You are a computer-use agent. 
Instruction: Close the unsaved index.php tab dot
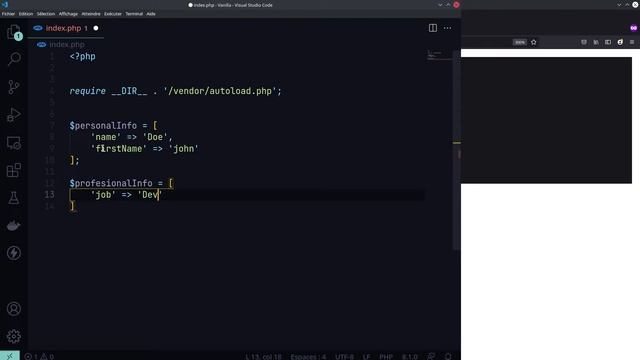[x=96, y=28]
